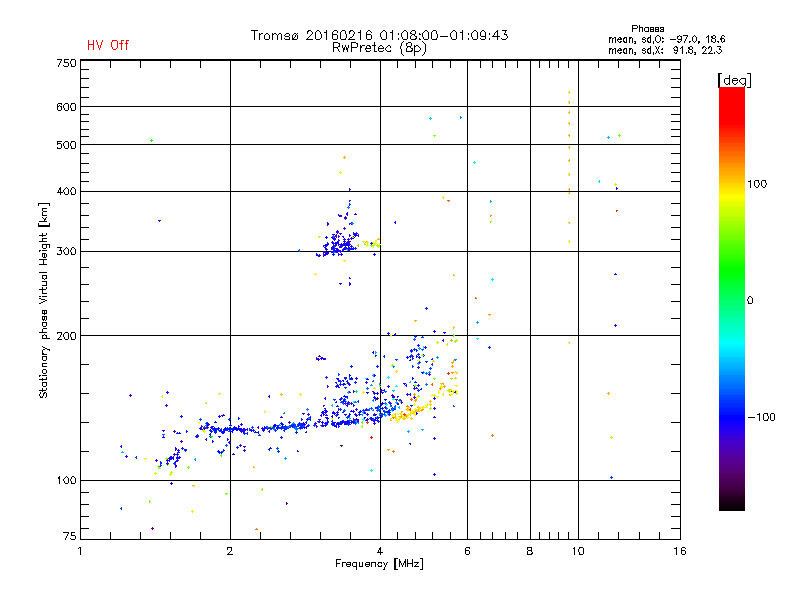Click the 500 height tick label
Viewport: 800px width, 600px height.
pyautogui.click(x=67, y=145)
